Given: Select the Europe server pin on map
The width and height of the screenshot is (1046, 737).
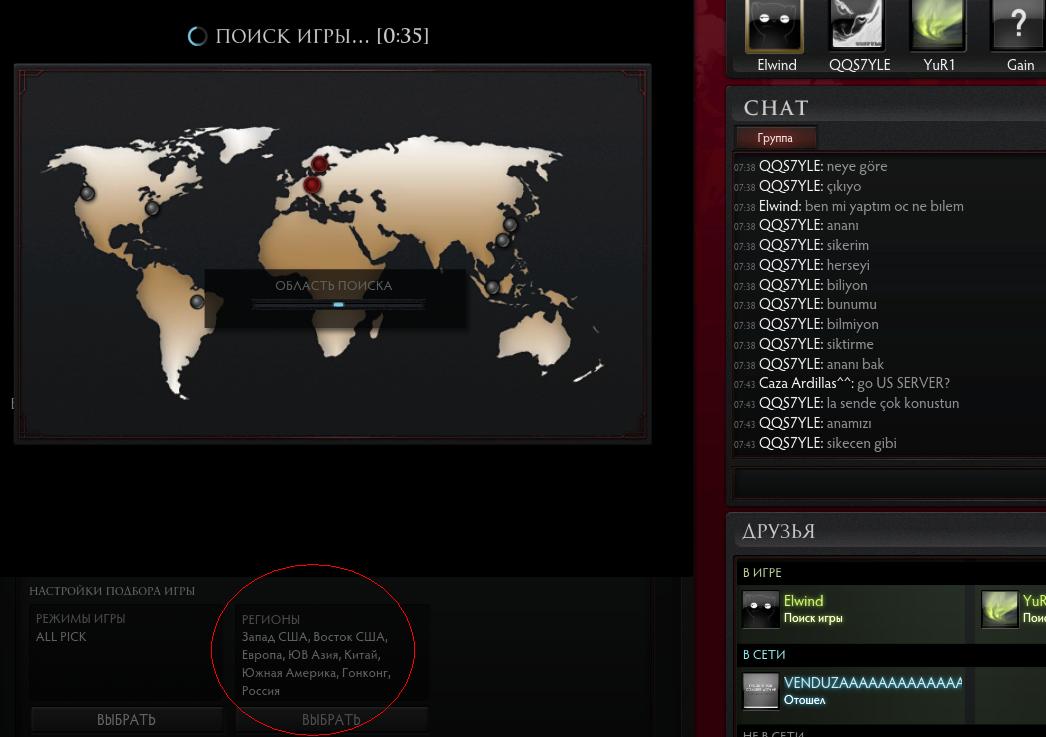Looking at the screenshot, I should (312, 185).
